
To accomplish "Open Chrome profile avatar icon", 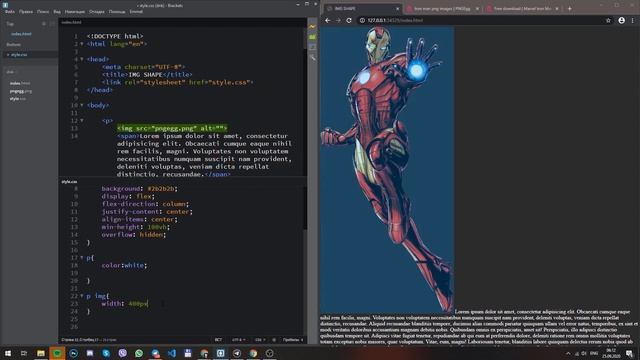I will 621,20.
